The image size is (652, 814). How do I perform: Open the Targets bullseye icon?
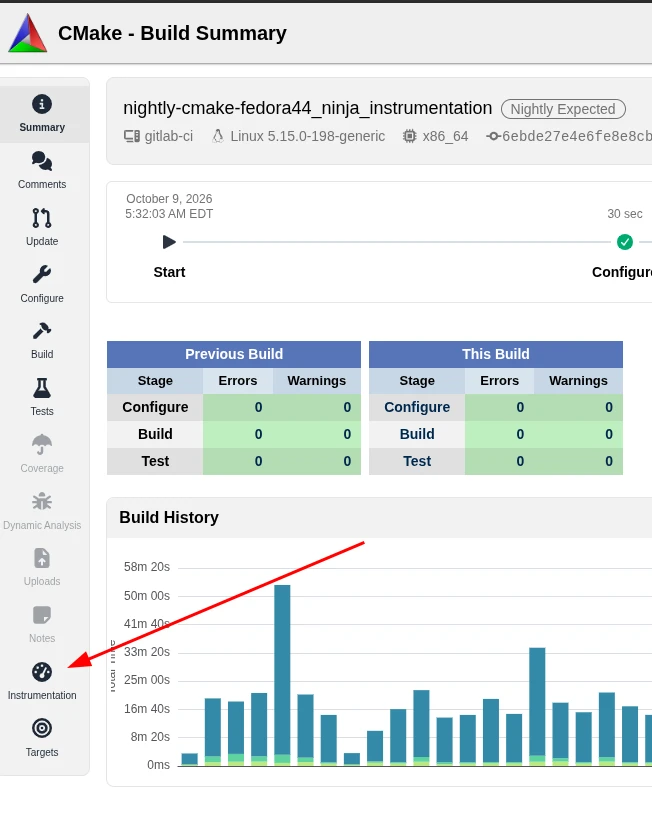42,728
